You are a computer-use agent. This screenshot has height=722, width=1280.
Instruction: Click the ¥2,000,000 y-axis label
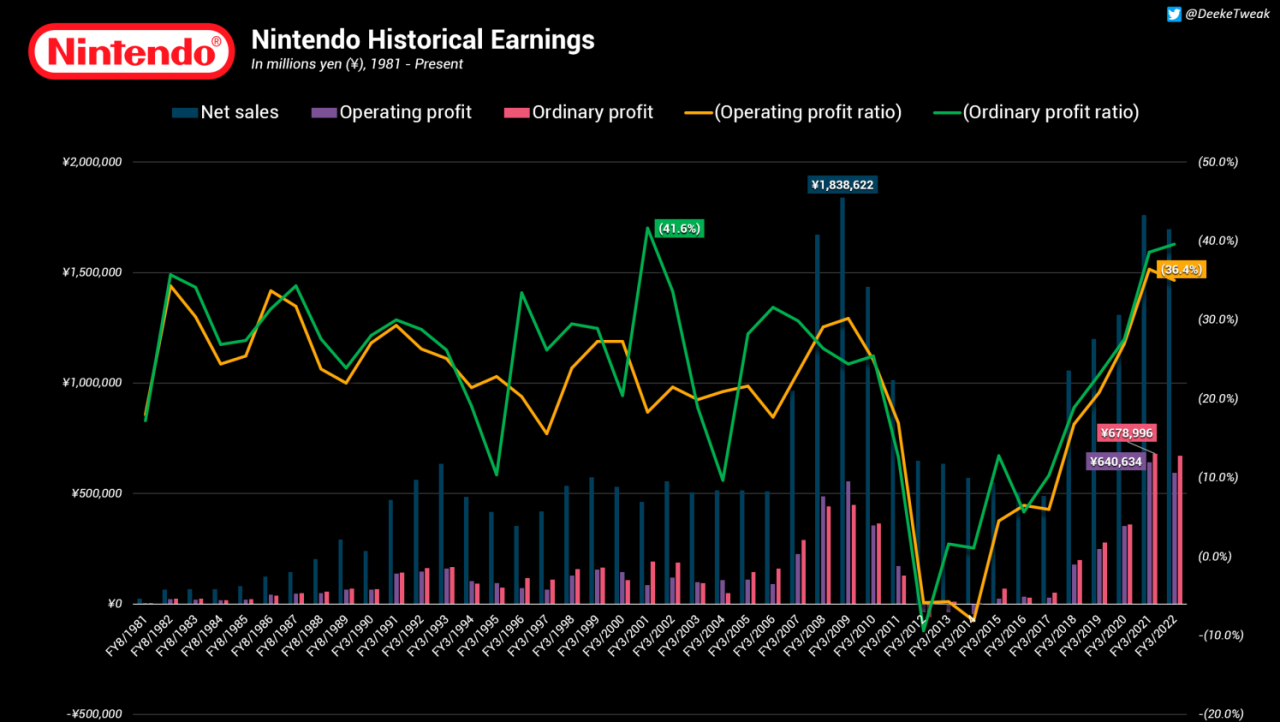coord(92,162)
